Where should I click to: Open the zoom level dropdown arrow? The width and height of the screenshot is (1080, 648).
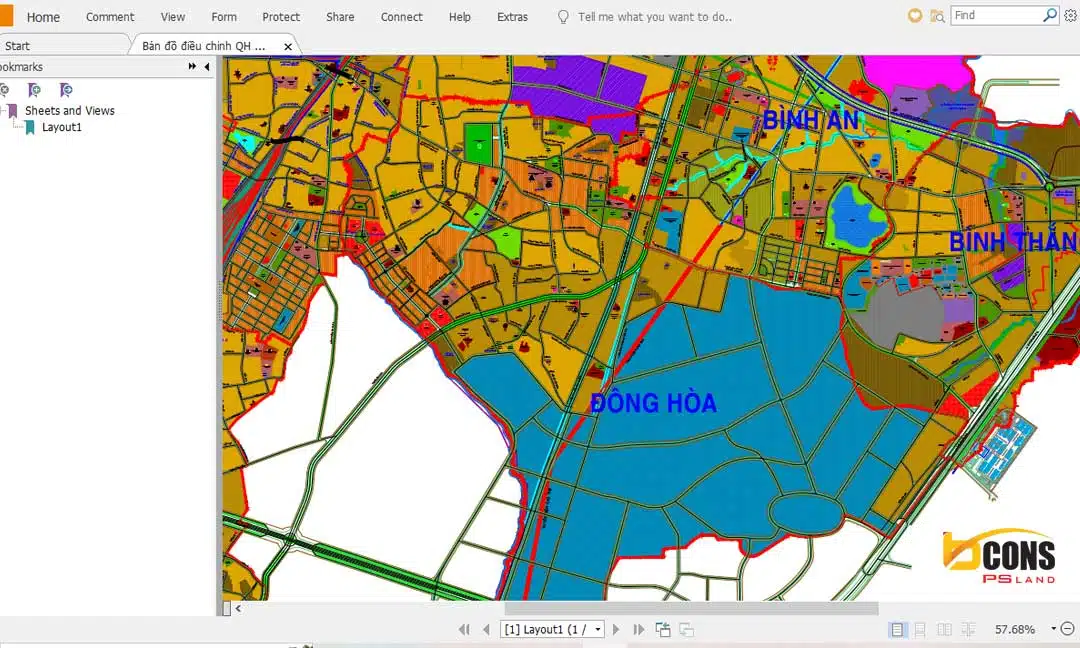tap(1053, 628)
